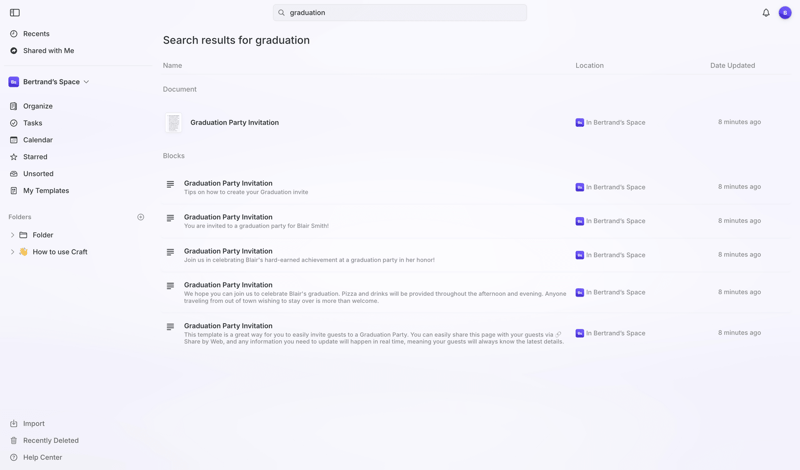Viewport: 800px width, 470px height.
Task: Click the user avatar icon
Action: [785, 13]
